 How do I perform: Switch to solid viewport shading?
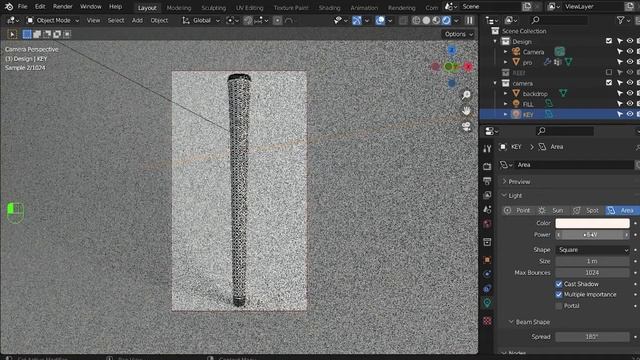[426, 20]
